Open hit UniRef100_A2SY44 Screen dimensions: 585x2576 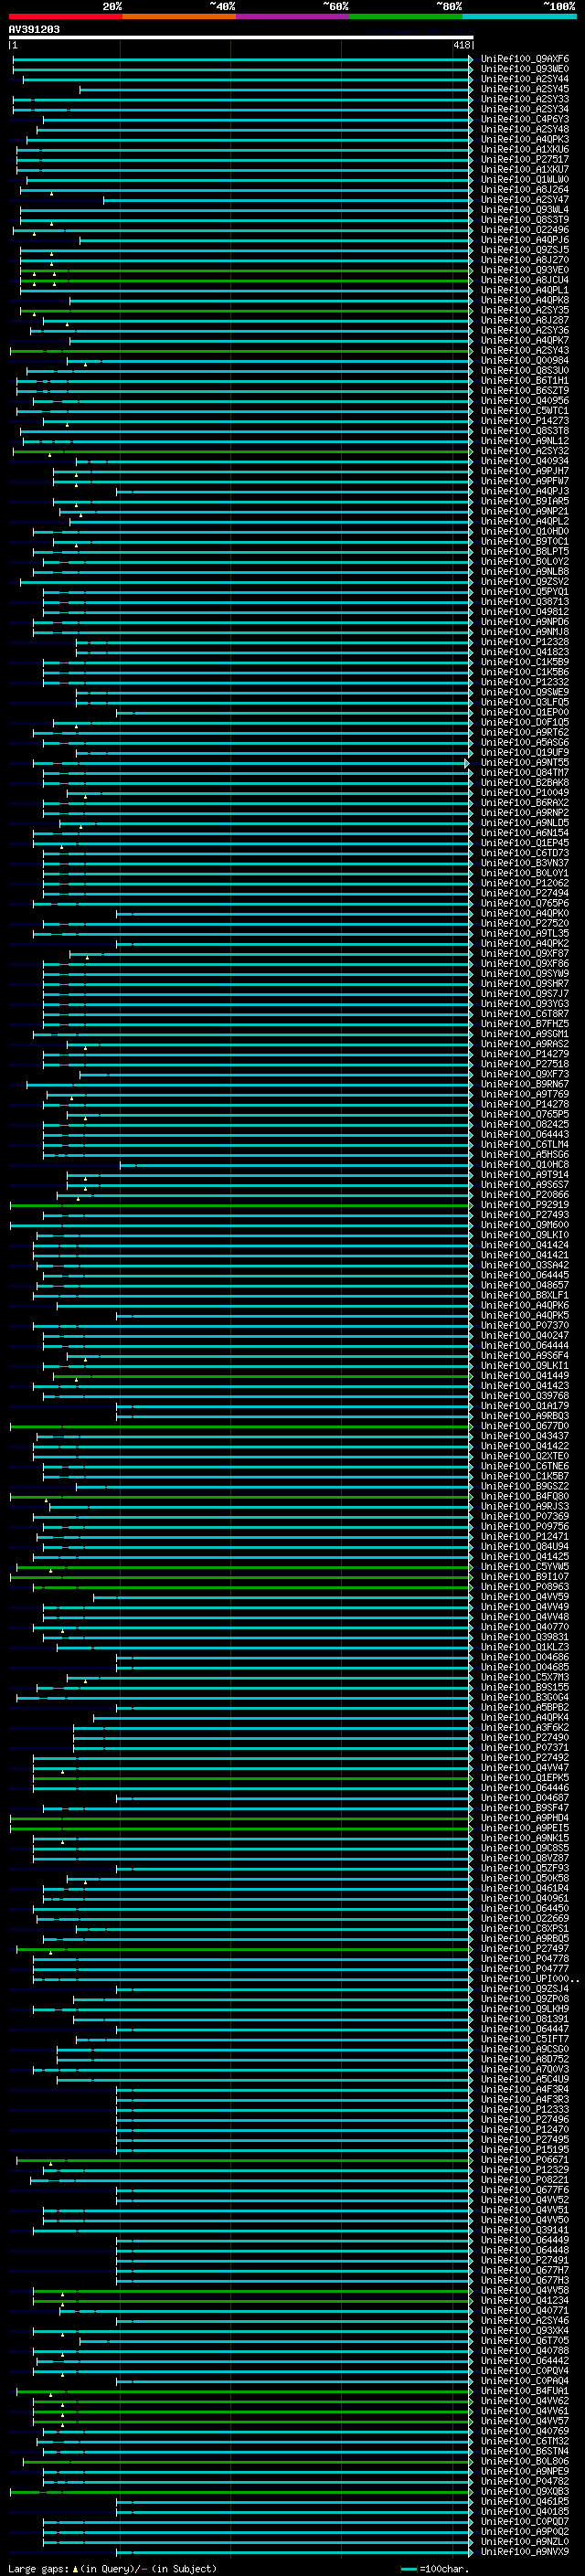tap(525, 79)
